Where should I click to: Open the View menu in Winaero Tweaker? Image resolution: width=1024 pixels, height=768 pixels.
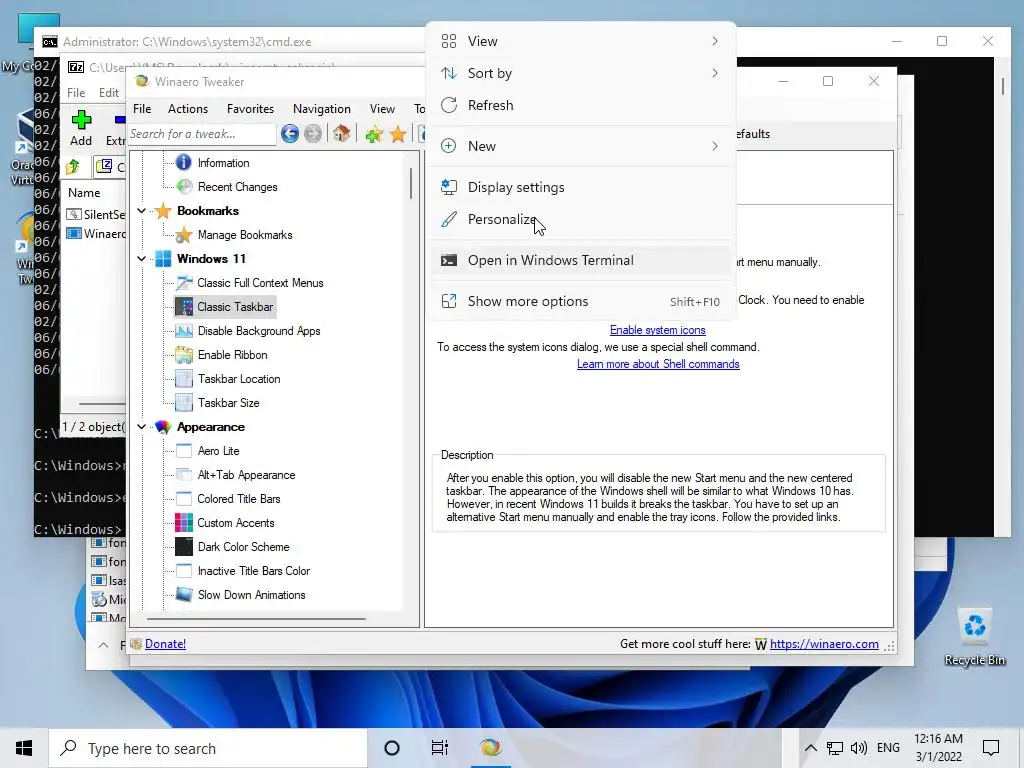pyautogui.click(x=382, y=109)
